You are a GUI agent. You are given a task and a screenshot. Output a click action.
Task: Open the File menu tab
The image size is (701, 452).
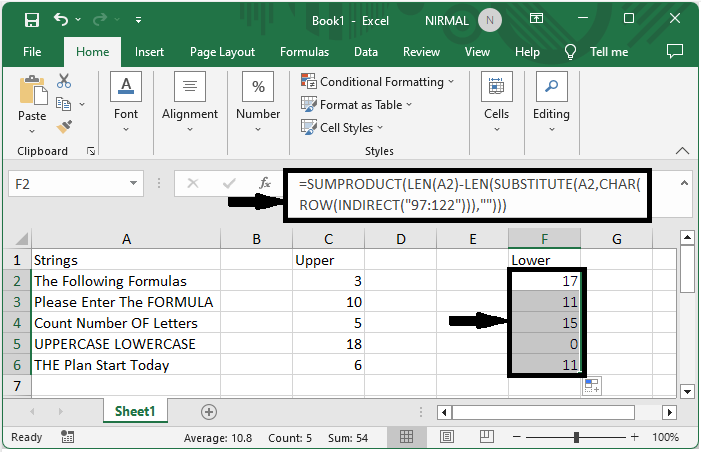(32, 52)
